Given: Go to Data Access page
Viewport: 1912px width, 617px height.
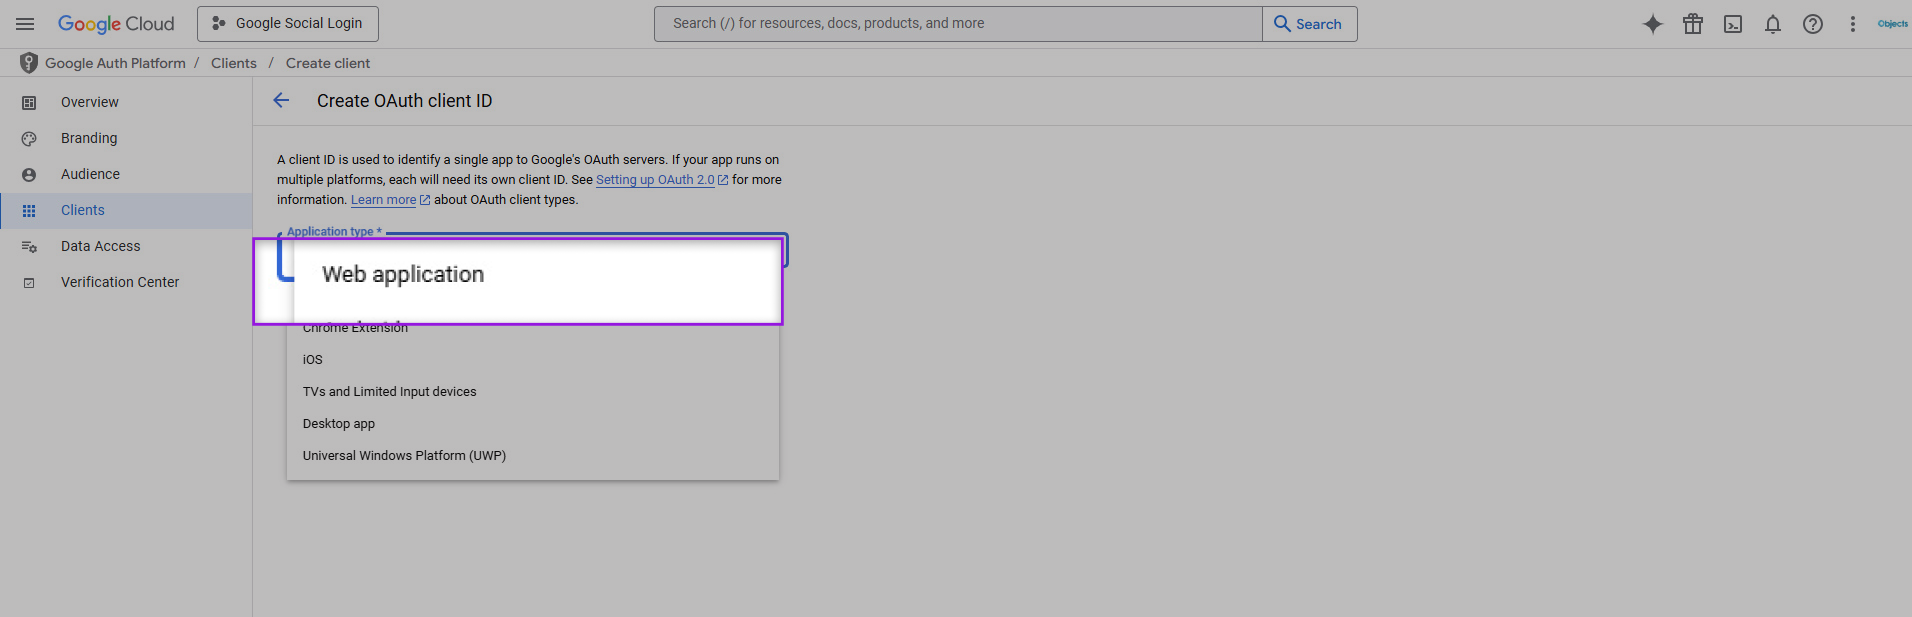Looking at the screenshot, I should [x=100, y=246].
